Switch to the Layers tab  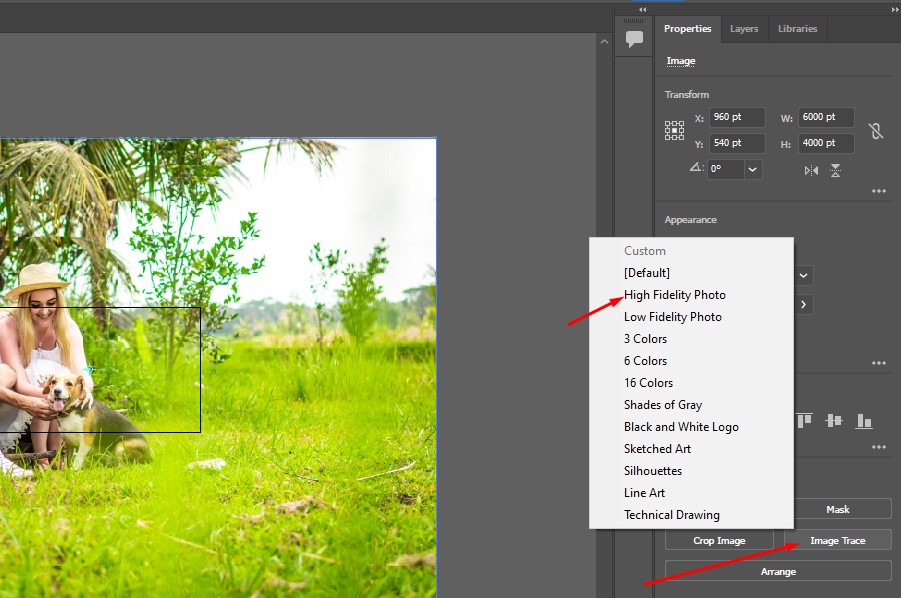744,28
